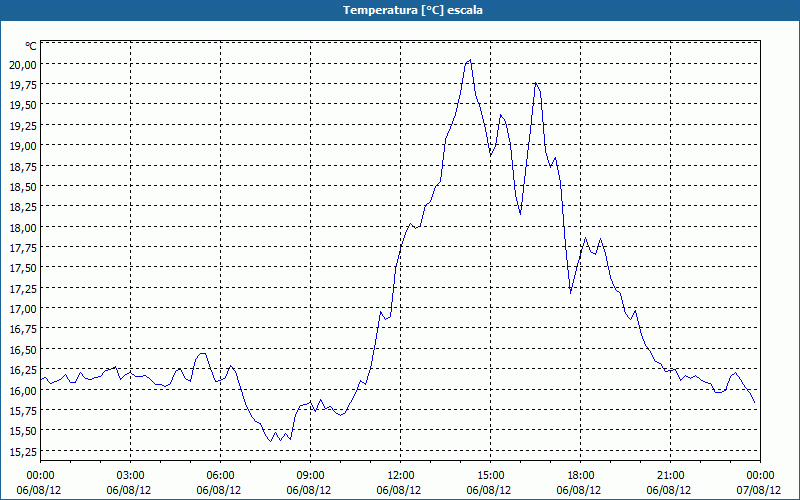Click the 17,00 axis label
This screenshot has height=500, width=800.
click(x=23, y=309)
